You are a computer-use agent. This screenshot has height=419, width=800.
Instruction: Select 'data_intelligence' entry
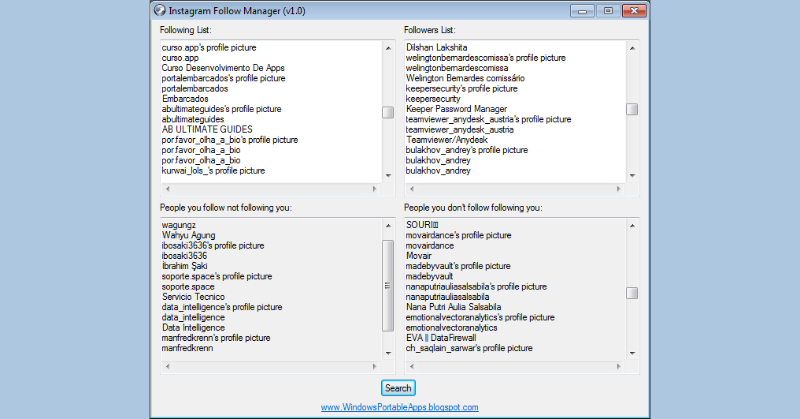pyautogui.click(x=193, y=317)
